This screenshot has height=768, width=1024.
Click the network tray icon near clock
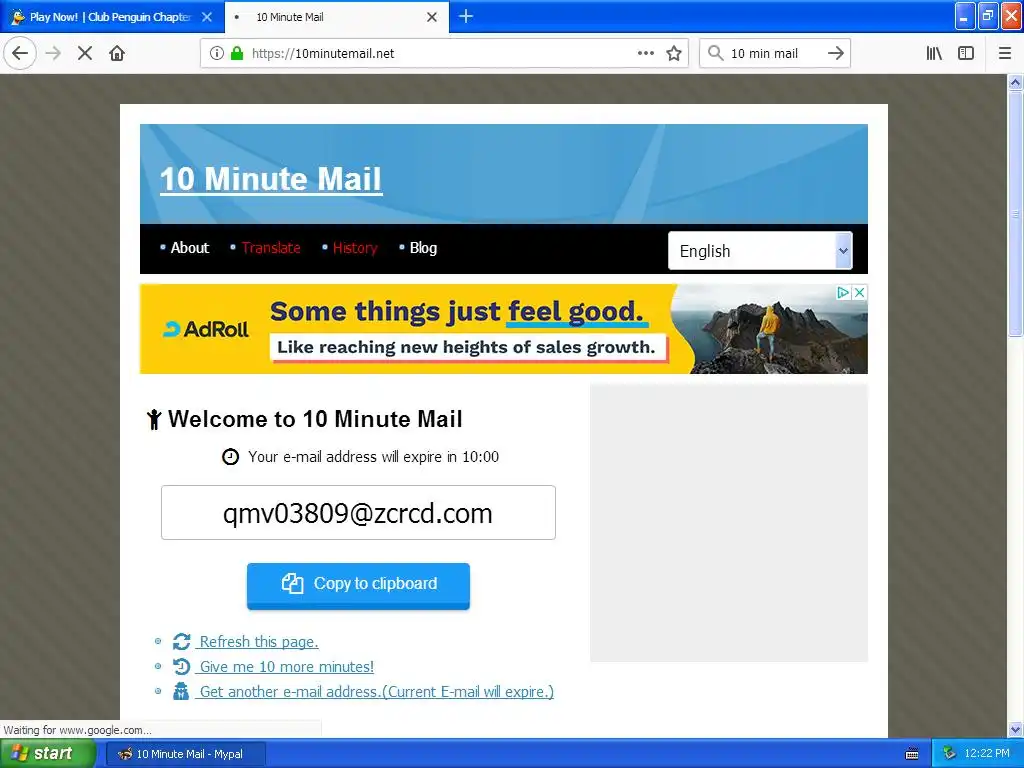[x=950, y=754]
